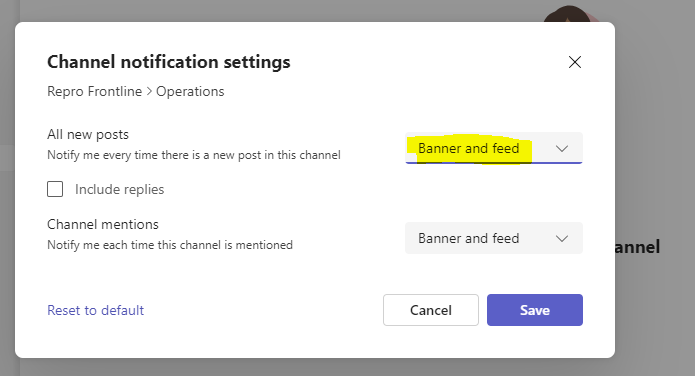The width and height of the screenshot is (695, 376).
Task: Open the Channel mentions notification dropdown
Action: tap(494, 238)
